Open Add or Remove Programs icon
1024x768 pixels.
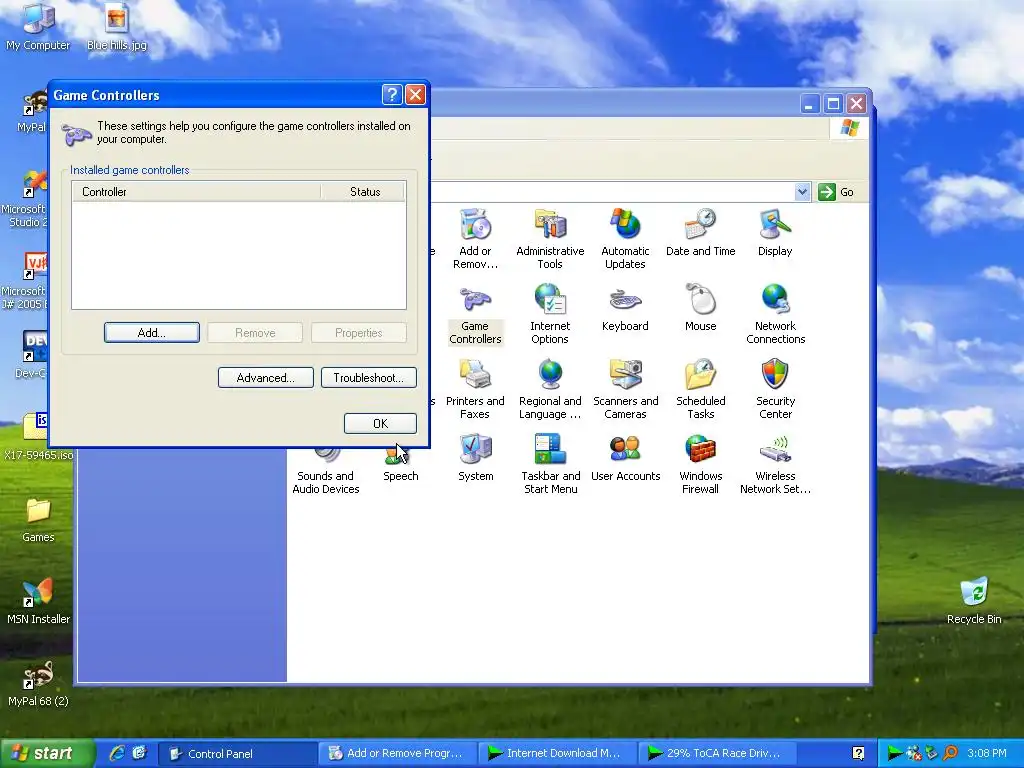[x=475, y=238]
